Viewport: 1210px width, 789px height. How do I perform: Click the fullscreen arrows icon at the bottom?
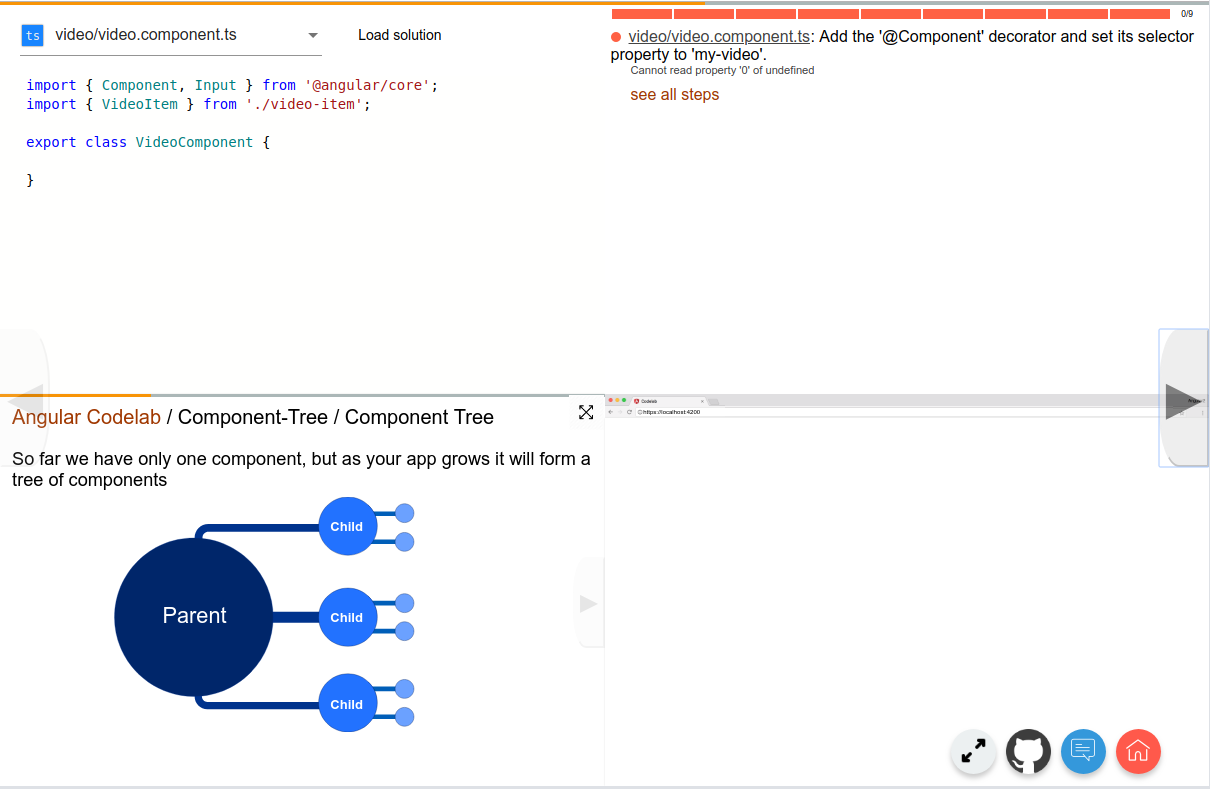(973, 751)
